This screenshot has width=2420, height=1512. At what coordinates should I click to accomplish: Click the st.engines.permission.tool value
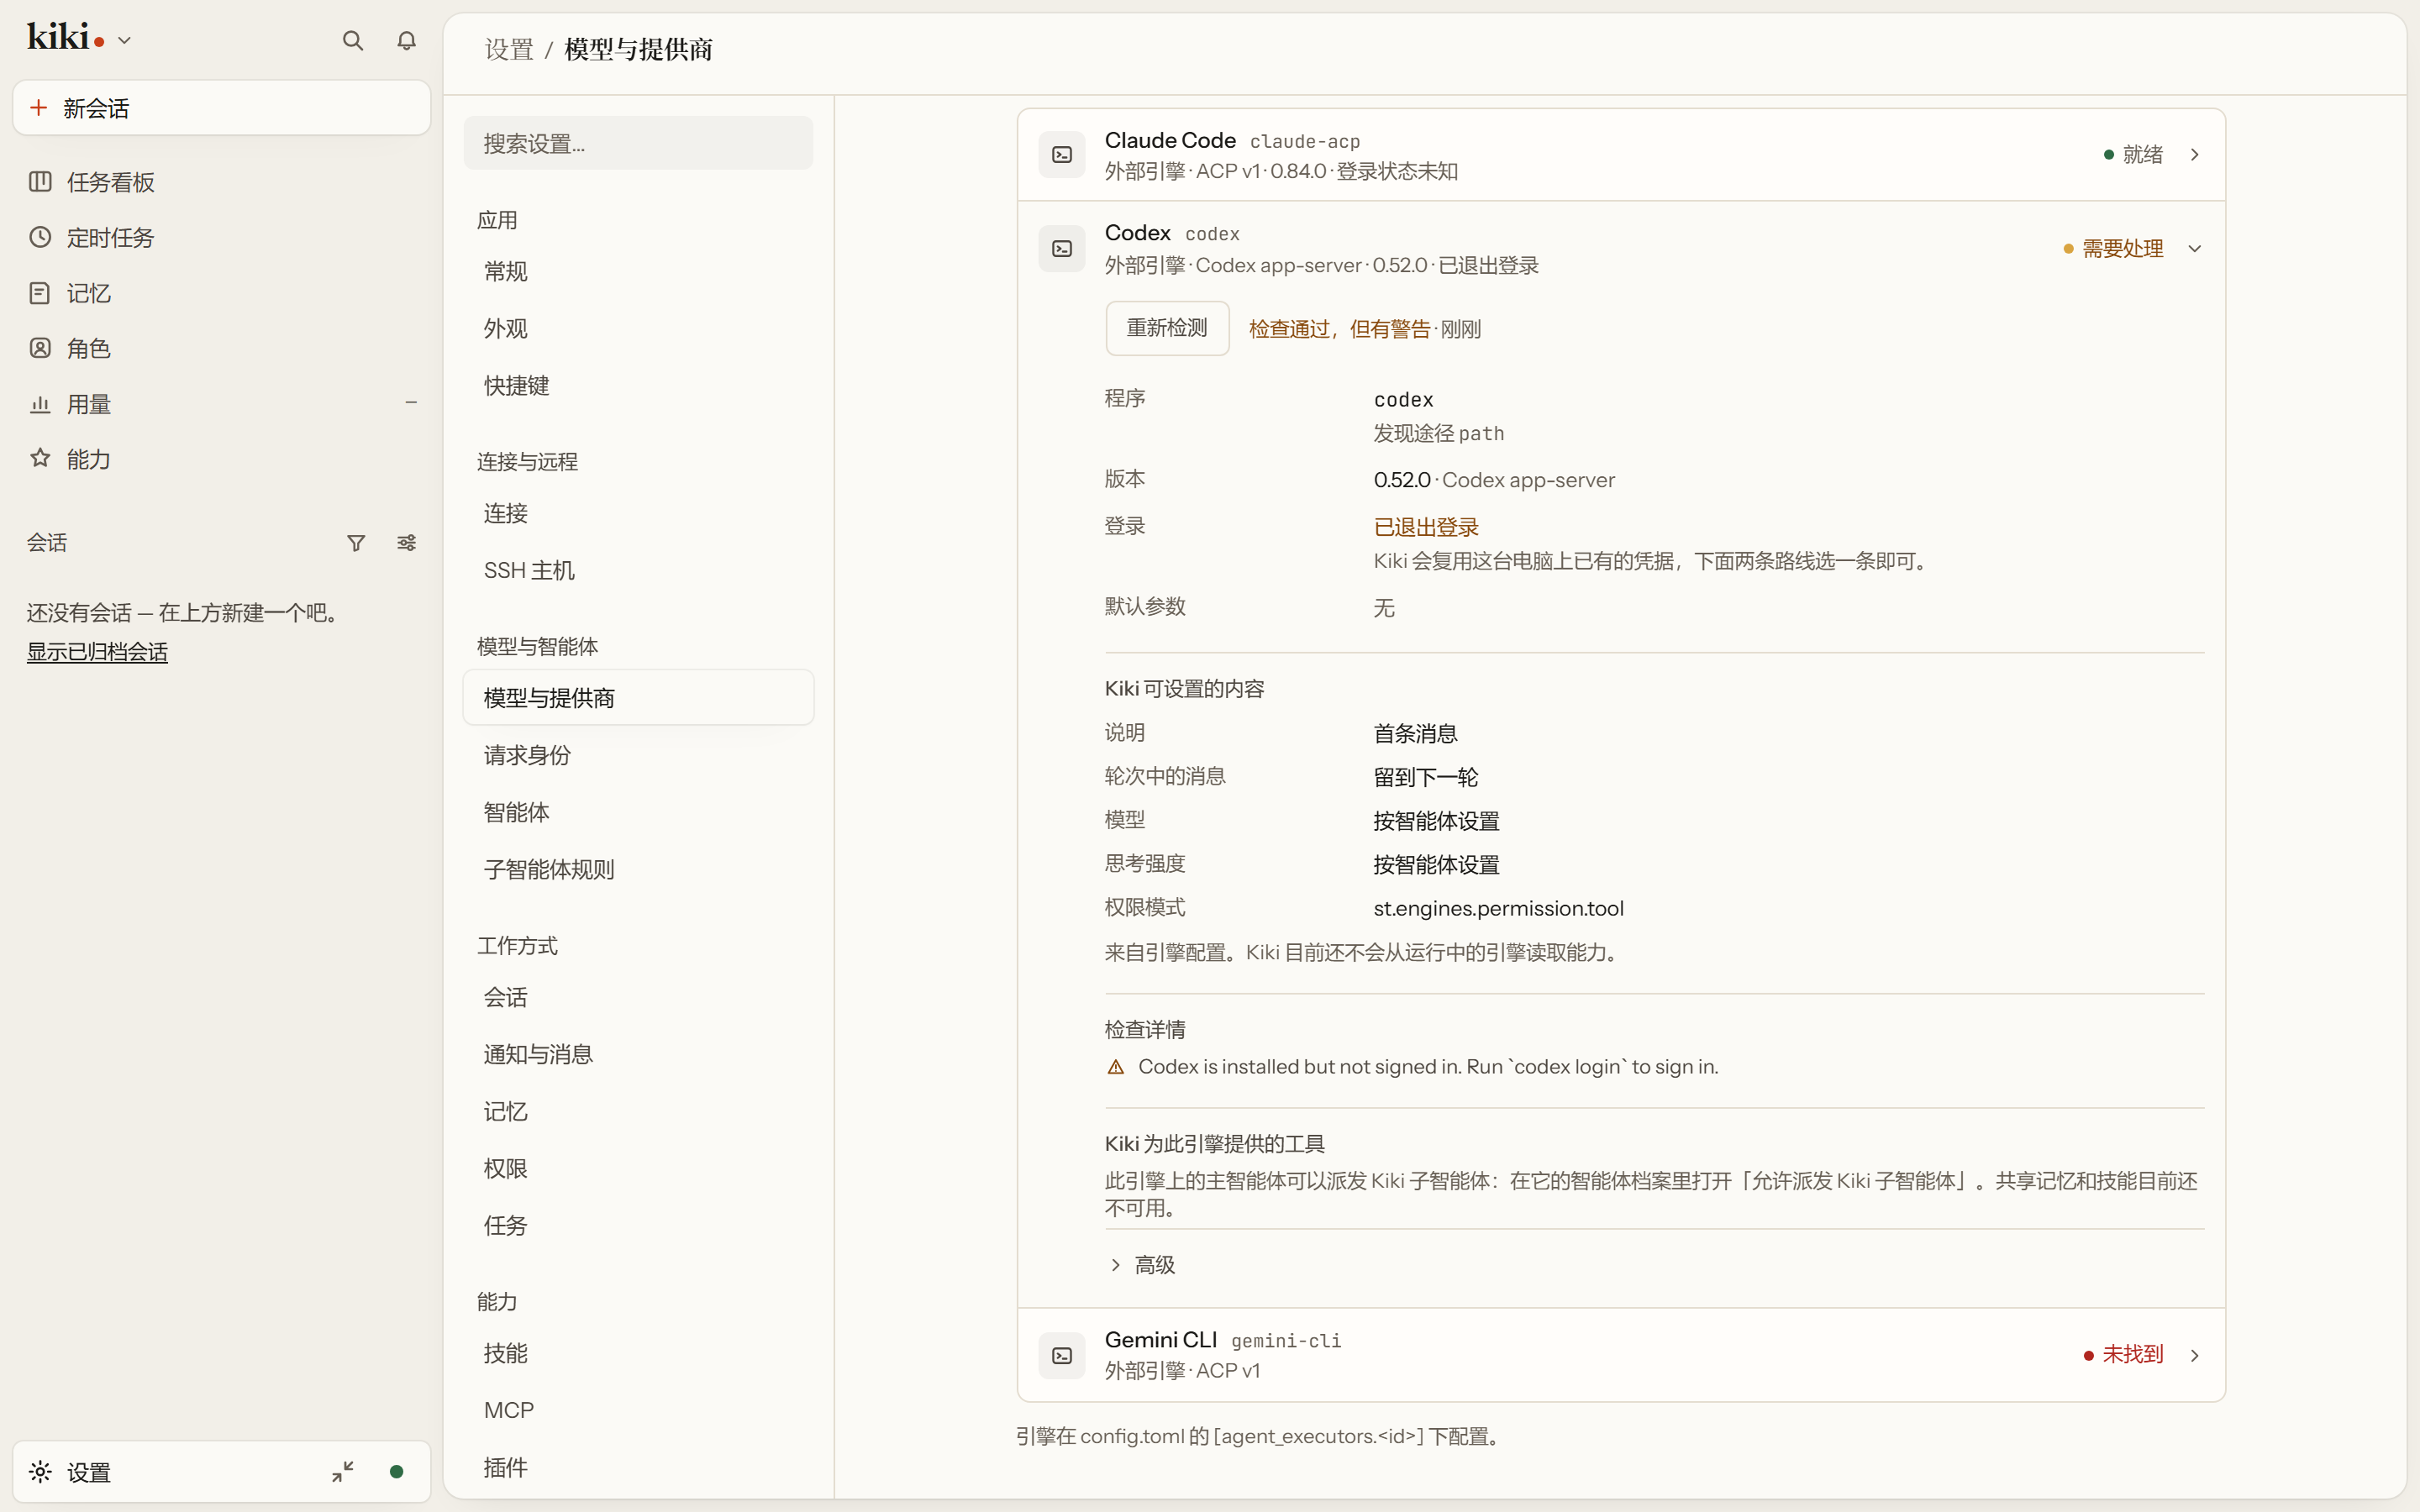click(1498, 908)
